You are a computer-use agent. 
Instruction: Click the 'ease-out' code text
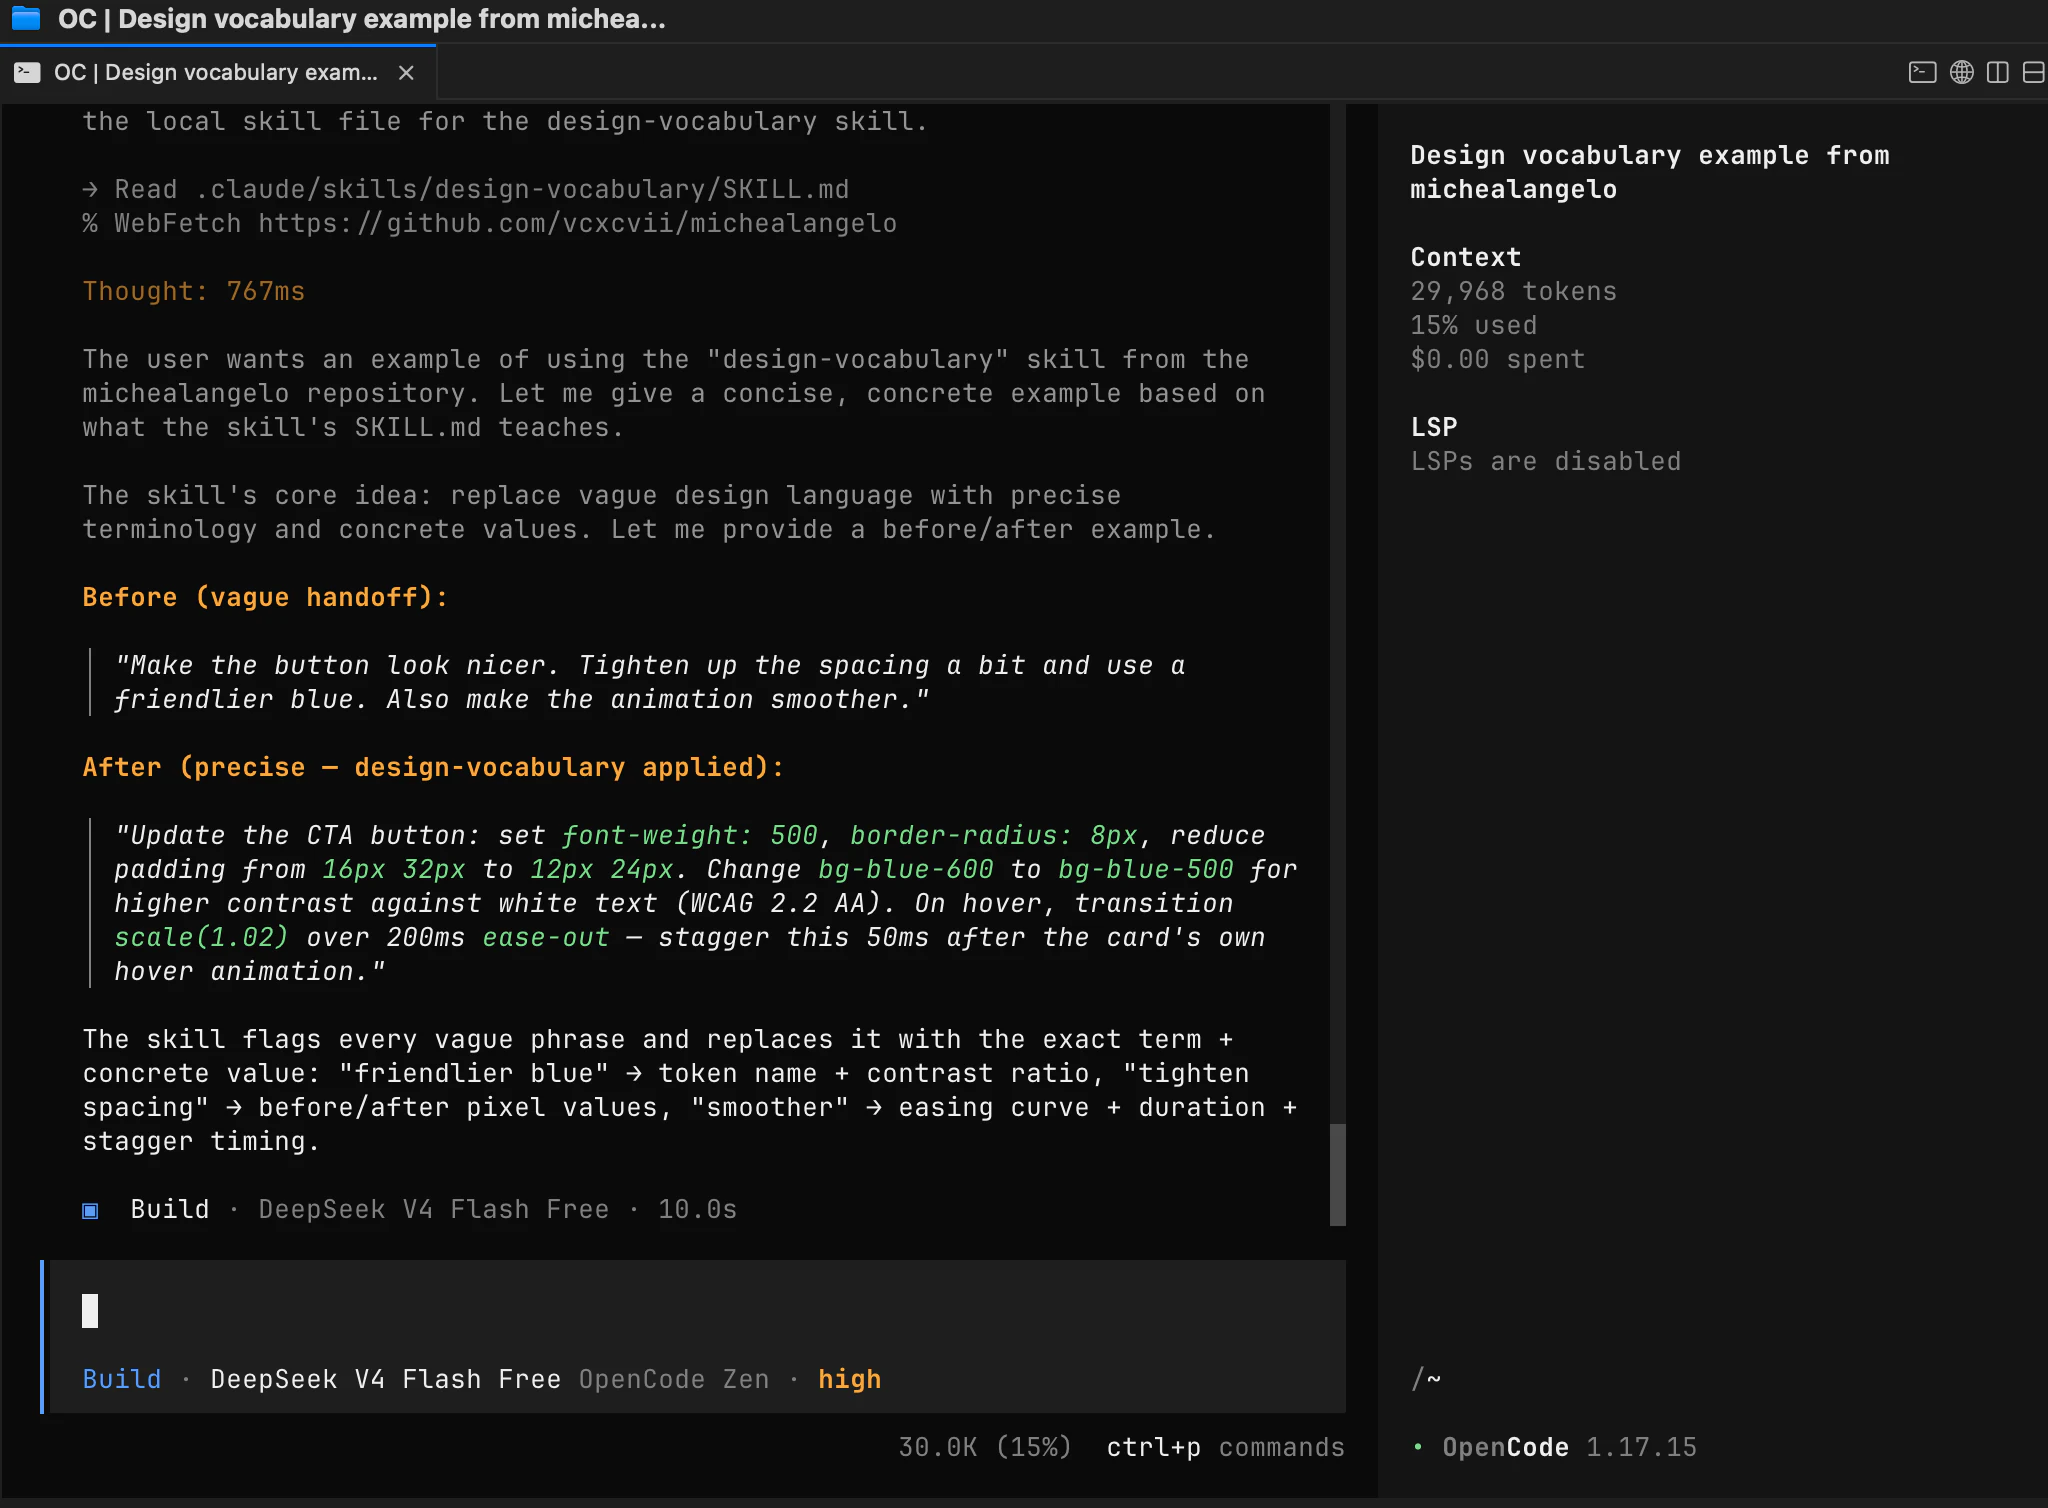[546, 937]
